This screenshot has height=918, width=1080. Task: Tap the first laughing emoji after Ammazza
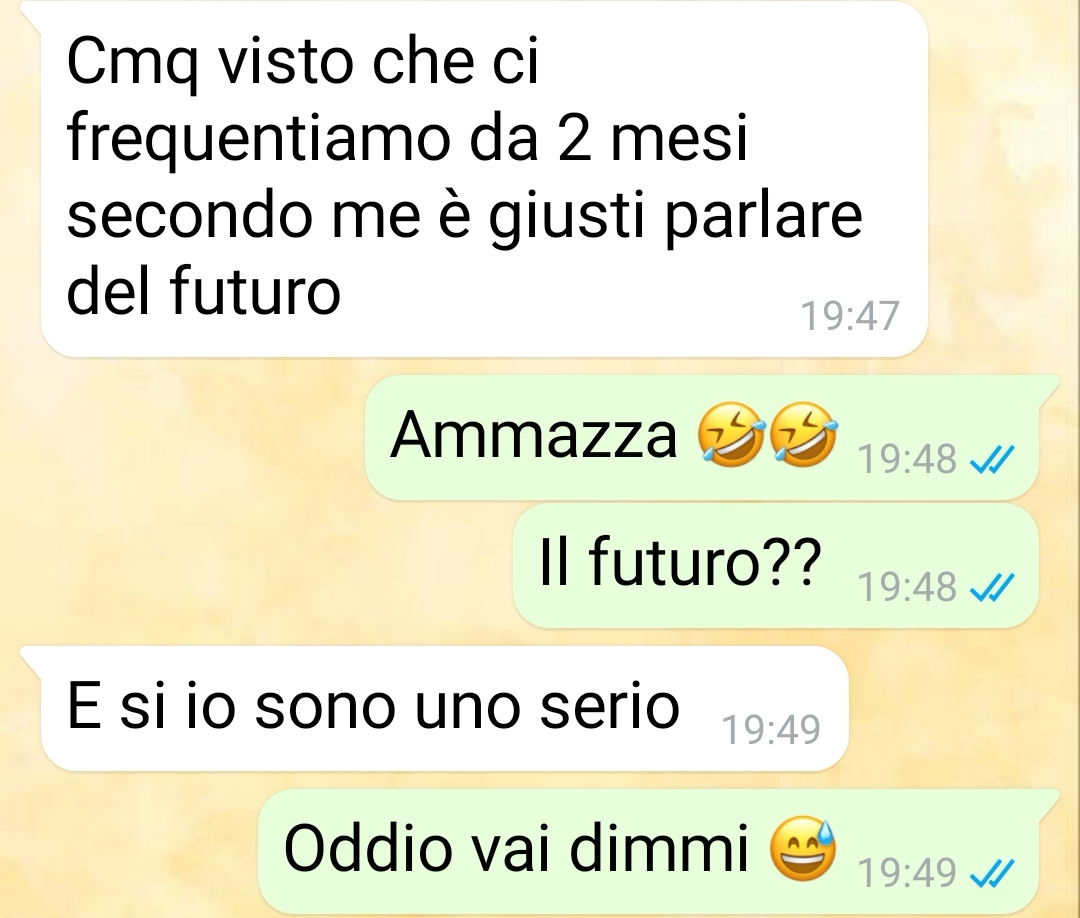(x=731, y=435)
